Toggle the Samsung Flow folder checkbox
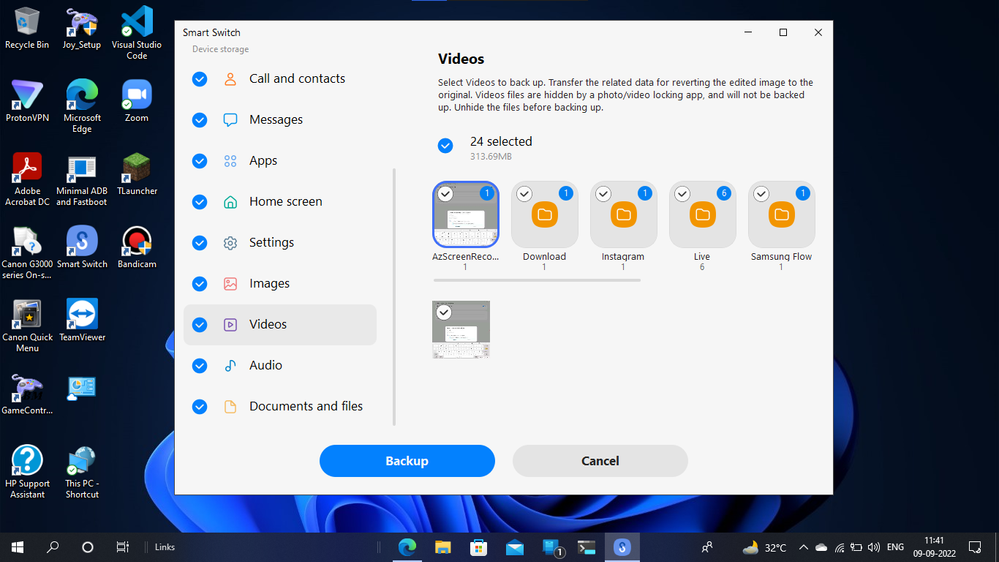This screenshot has width=999, height=562. coord(761,194)
